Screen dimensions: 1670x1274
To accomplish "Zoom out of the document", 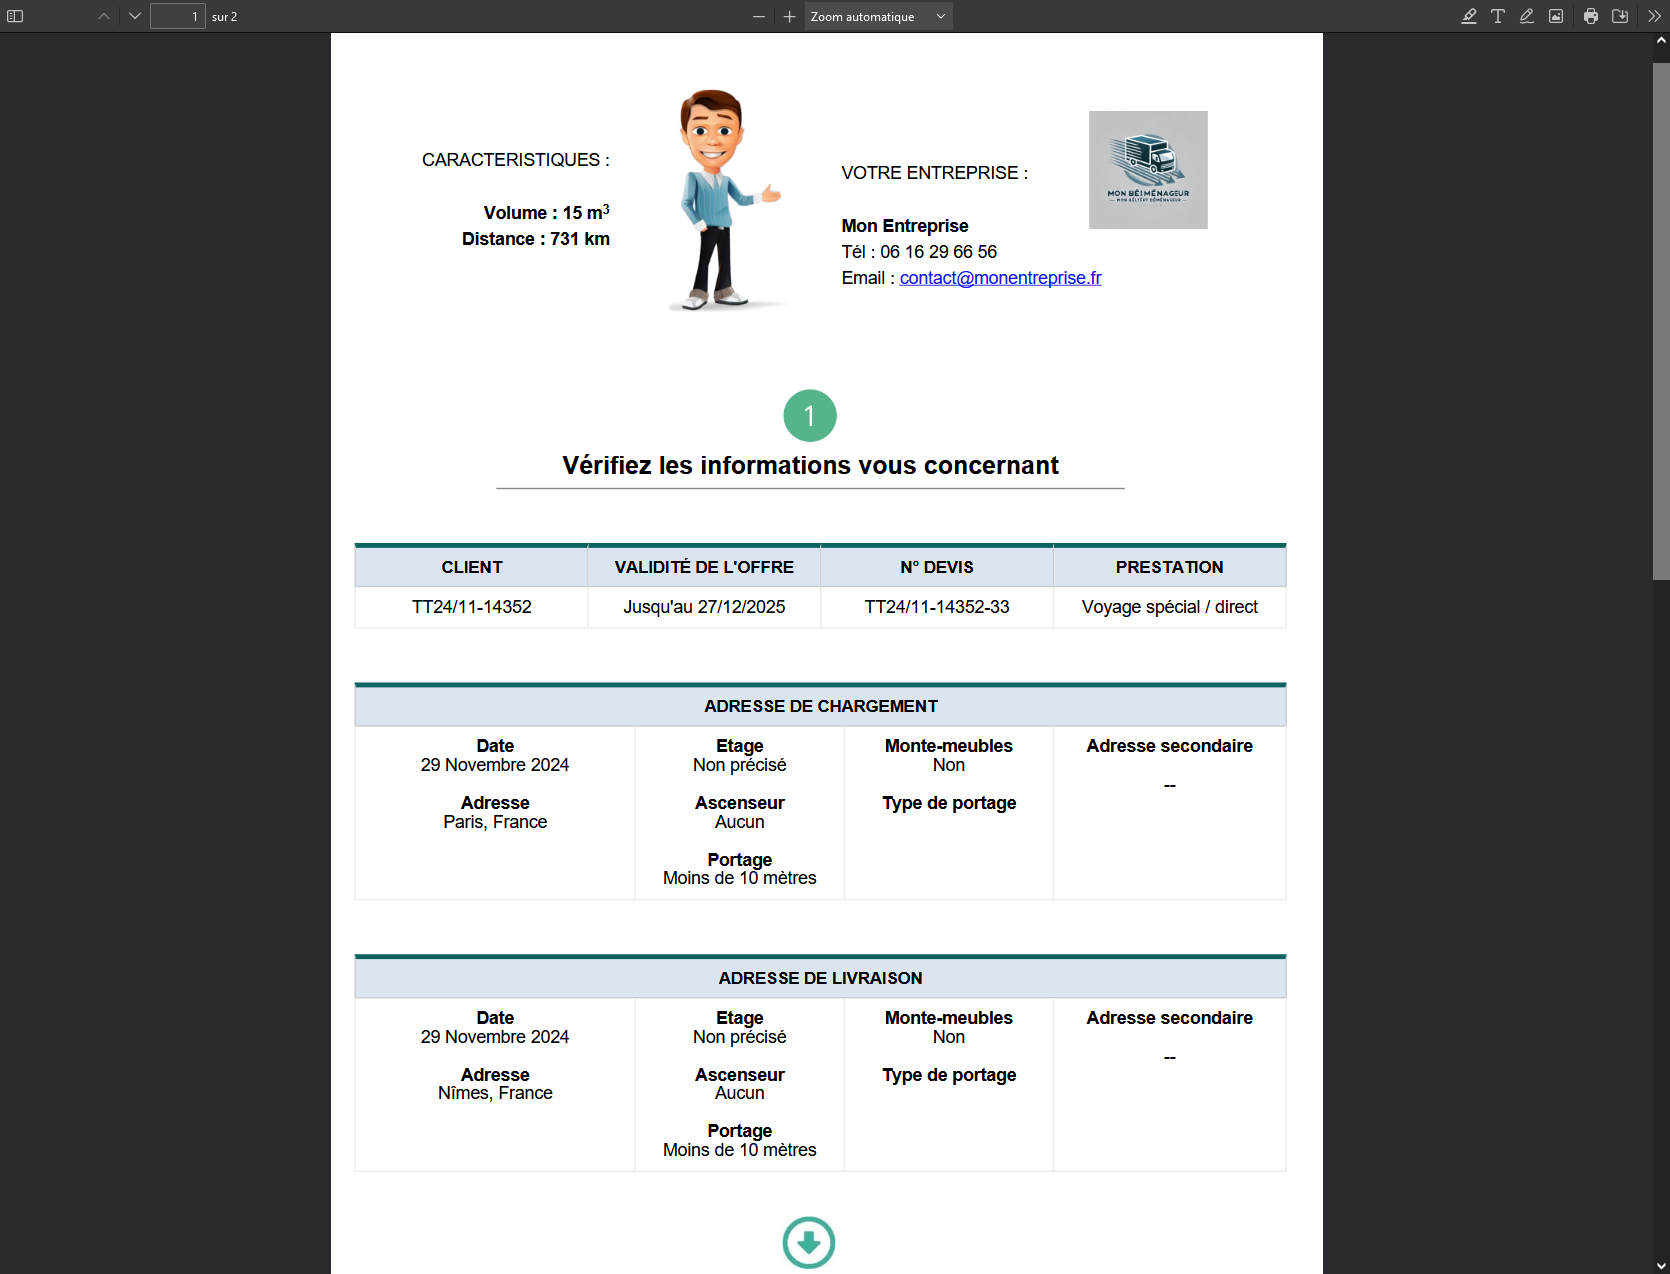I will (x=759, y=16).
